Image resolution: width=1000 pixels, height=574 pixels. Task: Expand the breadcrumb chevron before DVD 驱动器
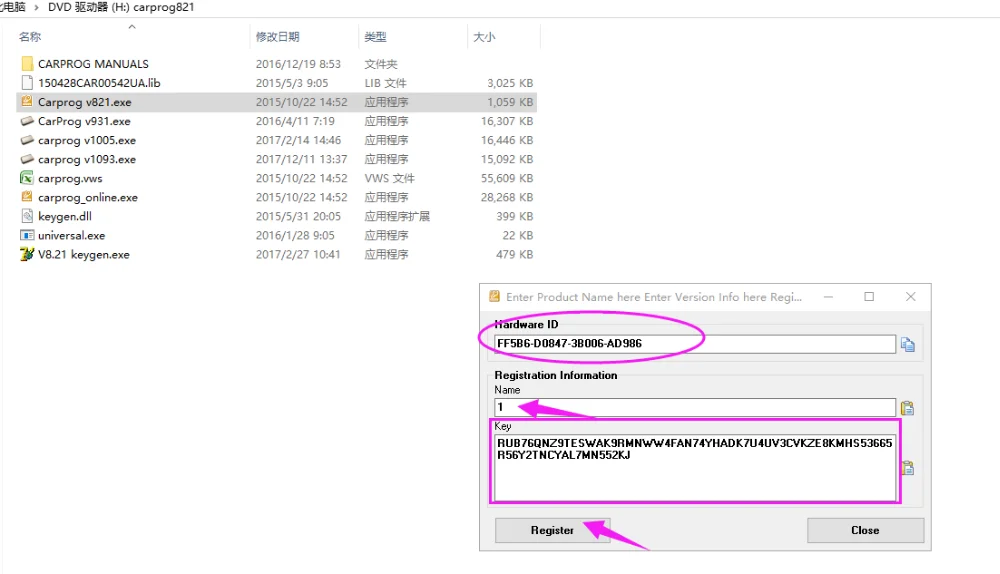point(36,8)
